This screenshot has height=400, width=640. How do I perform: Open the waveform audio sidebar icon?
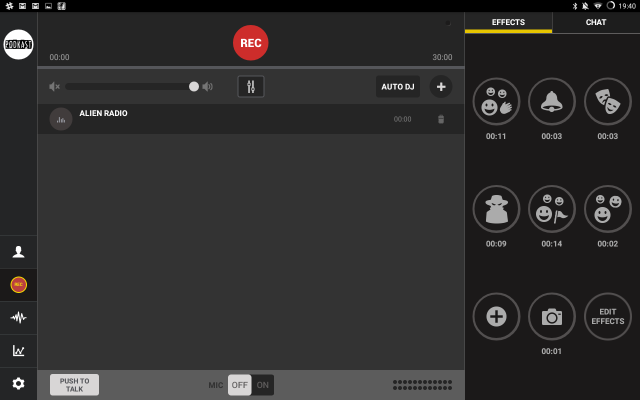pos(18,318)
